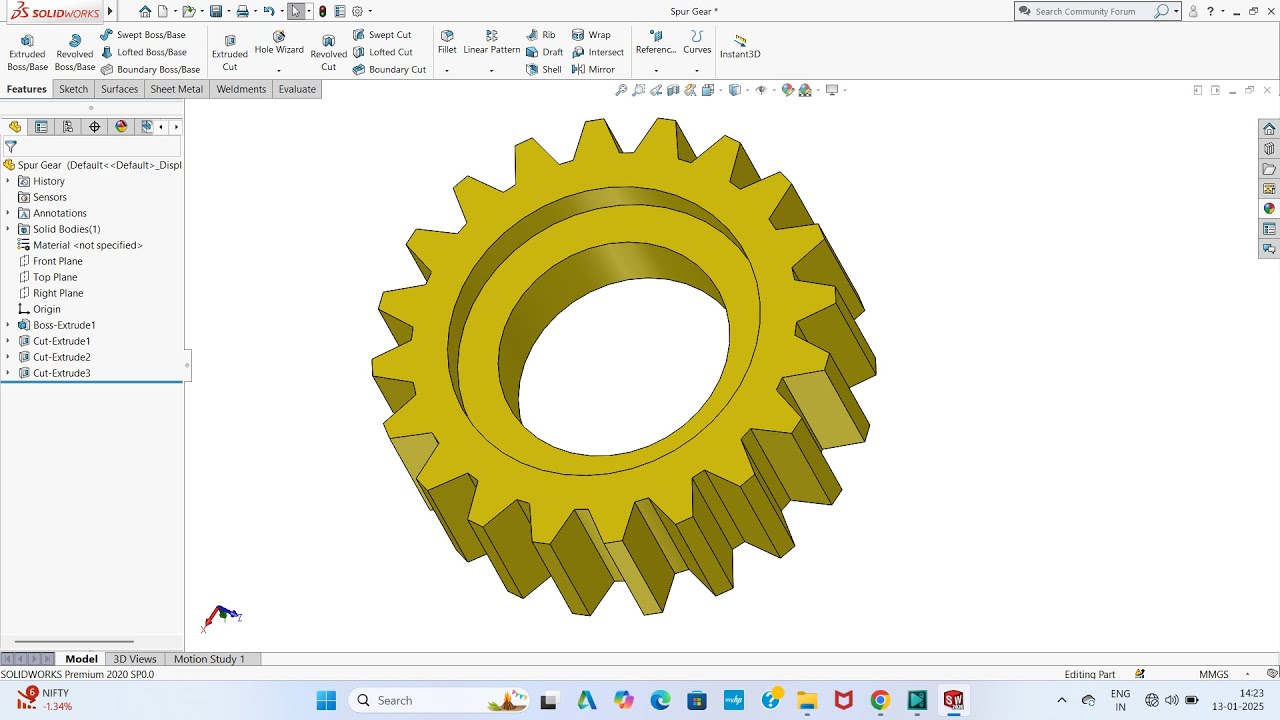1280x720 pixels.
Task: Choose the Swept Boss/Base feature
Action: [x=143, y=35]
